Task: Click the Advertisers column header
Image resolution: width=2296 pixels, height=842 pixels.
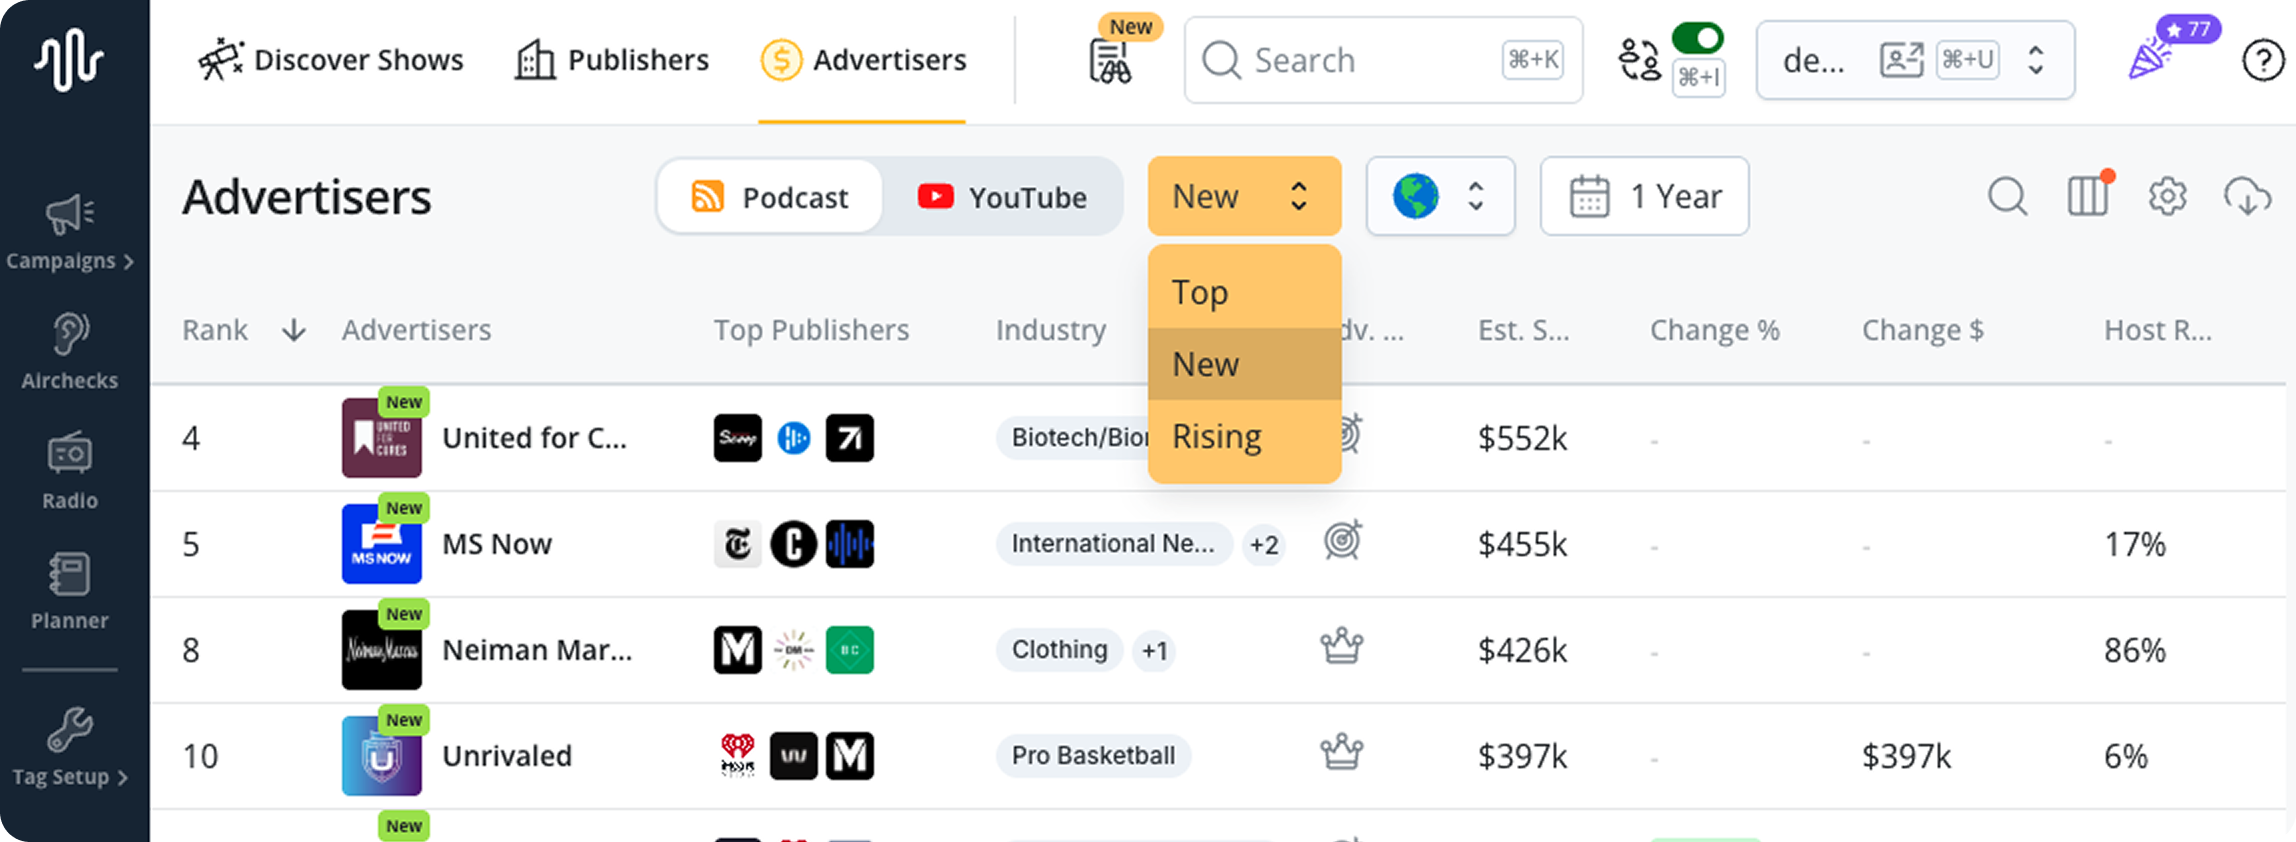Action: pyautogui.click(x=416, y=330)
